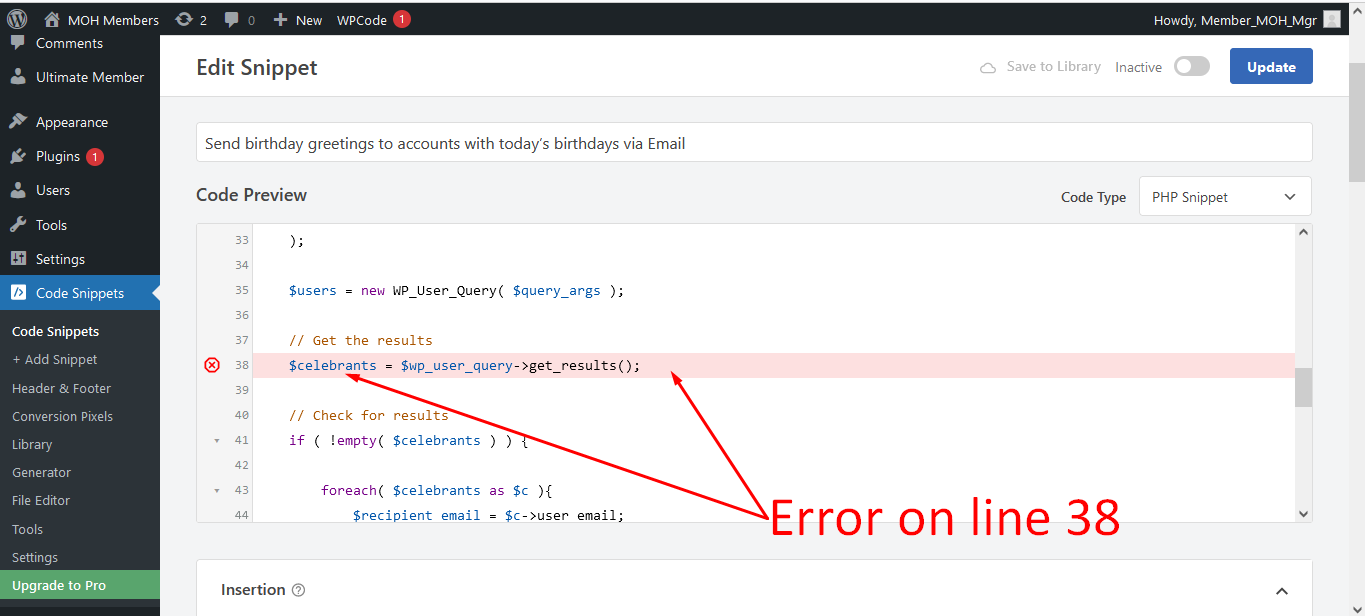Open the updates icon showing 2

coord(183,20)
